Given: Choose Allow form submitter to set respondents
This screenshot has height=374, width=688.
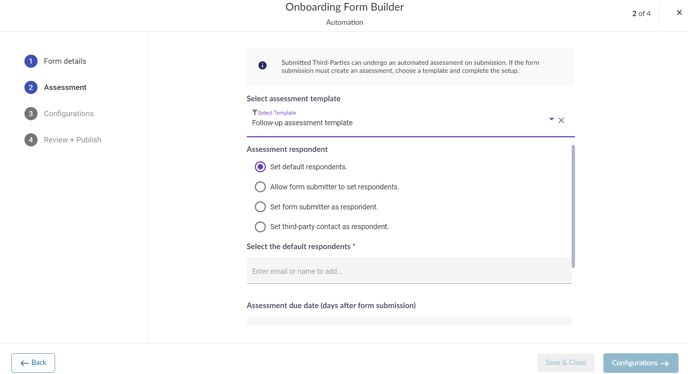Looking at the screenshot, I should point(260,187).
